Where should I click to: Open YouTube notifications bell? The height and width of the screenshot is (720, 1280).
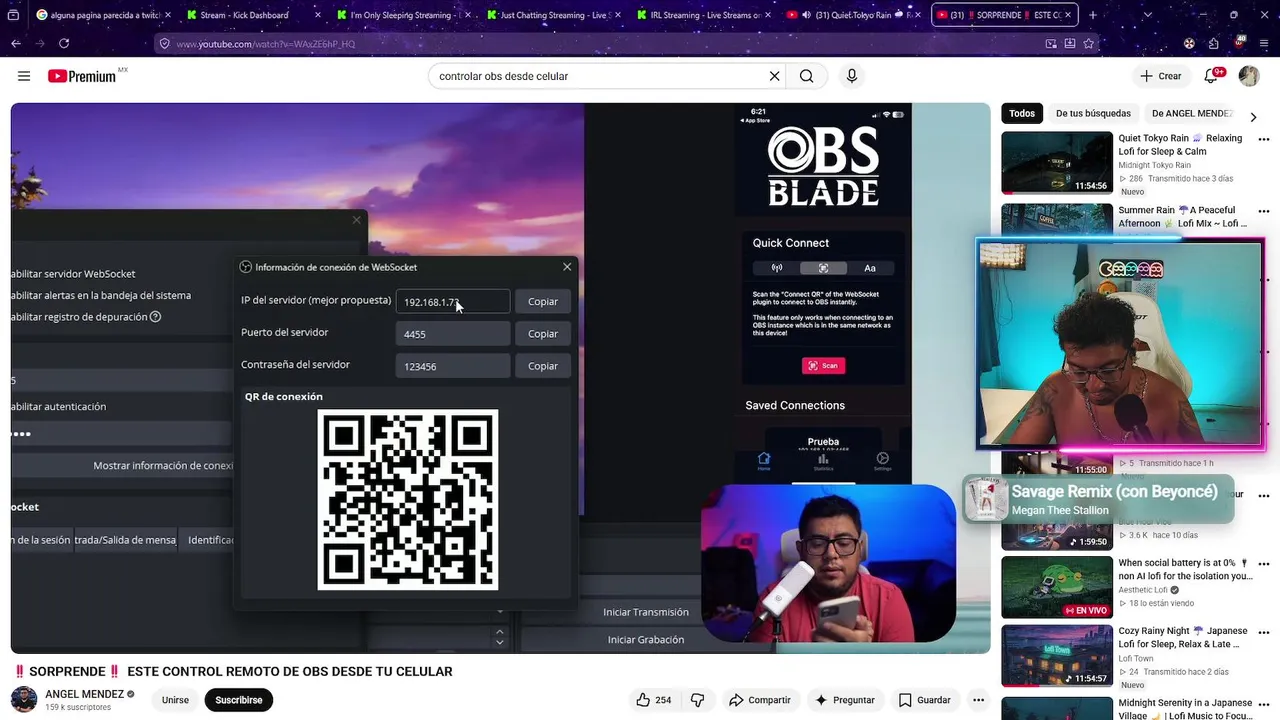click(1211, 76)
